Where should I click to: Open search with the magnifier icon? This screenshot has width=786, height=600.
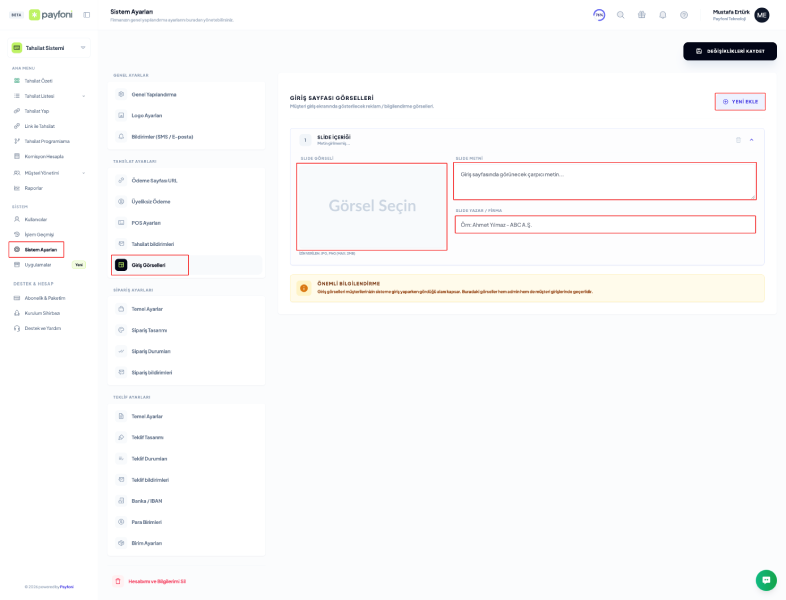click(x=620, y=15)
